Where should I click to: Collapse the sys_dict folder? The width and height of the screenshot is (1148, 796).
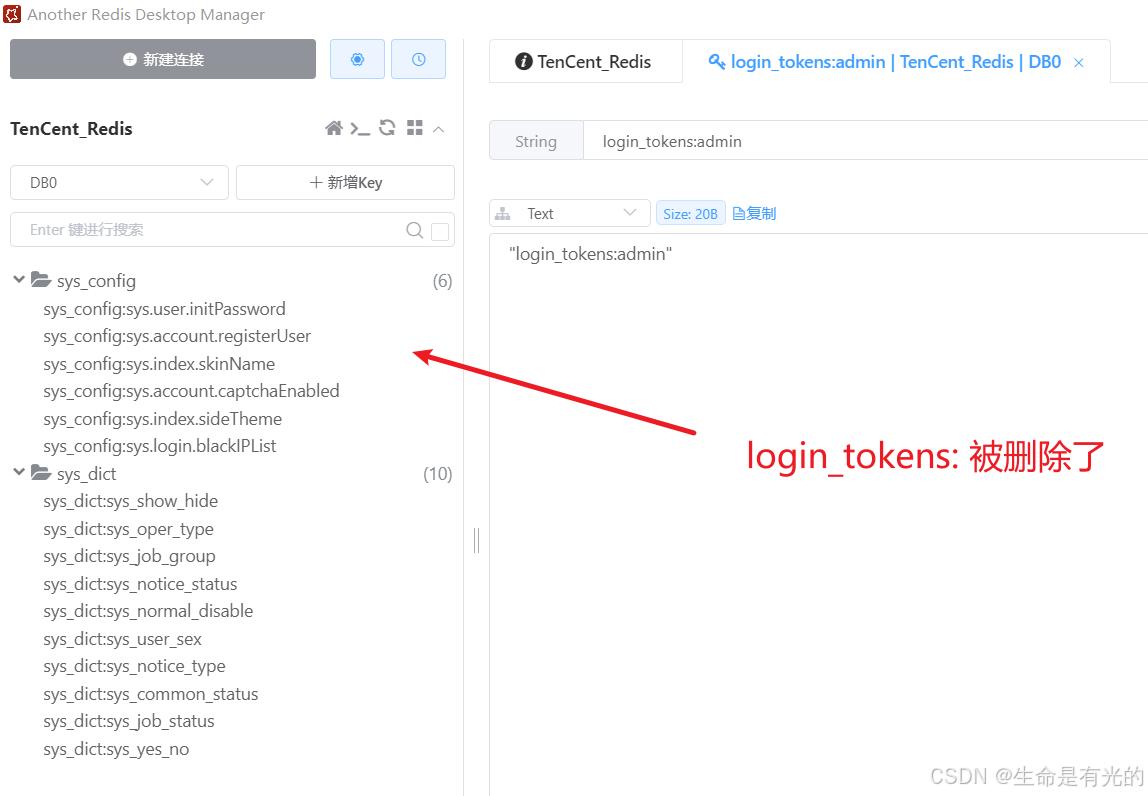click(x=19, y=472)
